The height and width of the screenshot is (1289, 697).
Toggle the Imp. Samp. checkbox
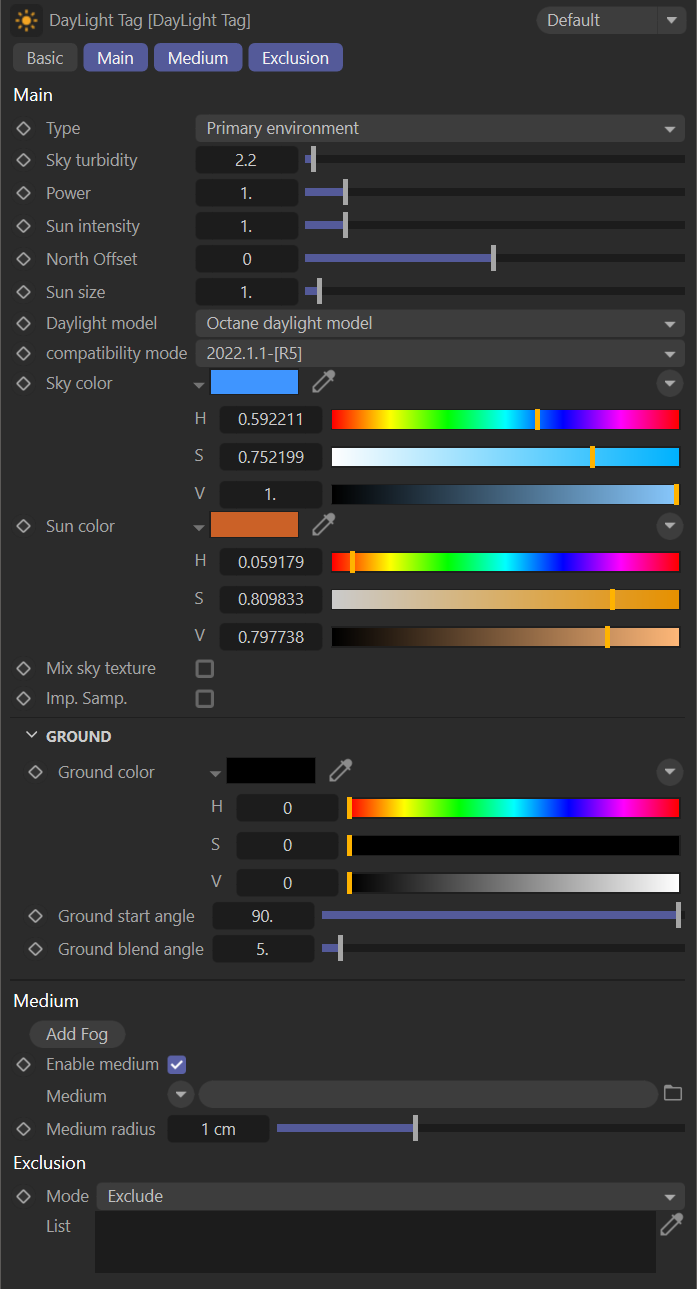click(x=205, y=699)
